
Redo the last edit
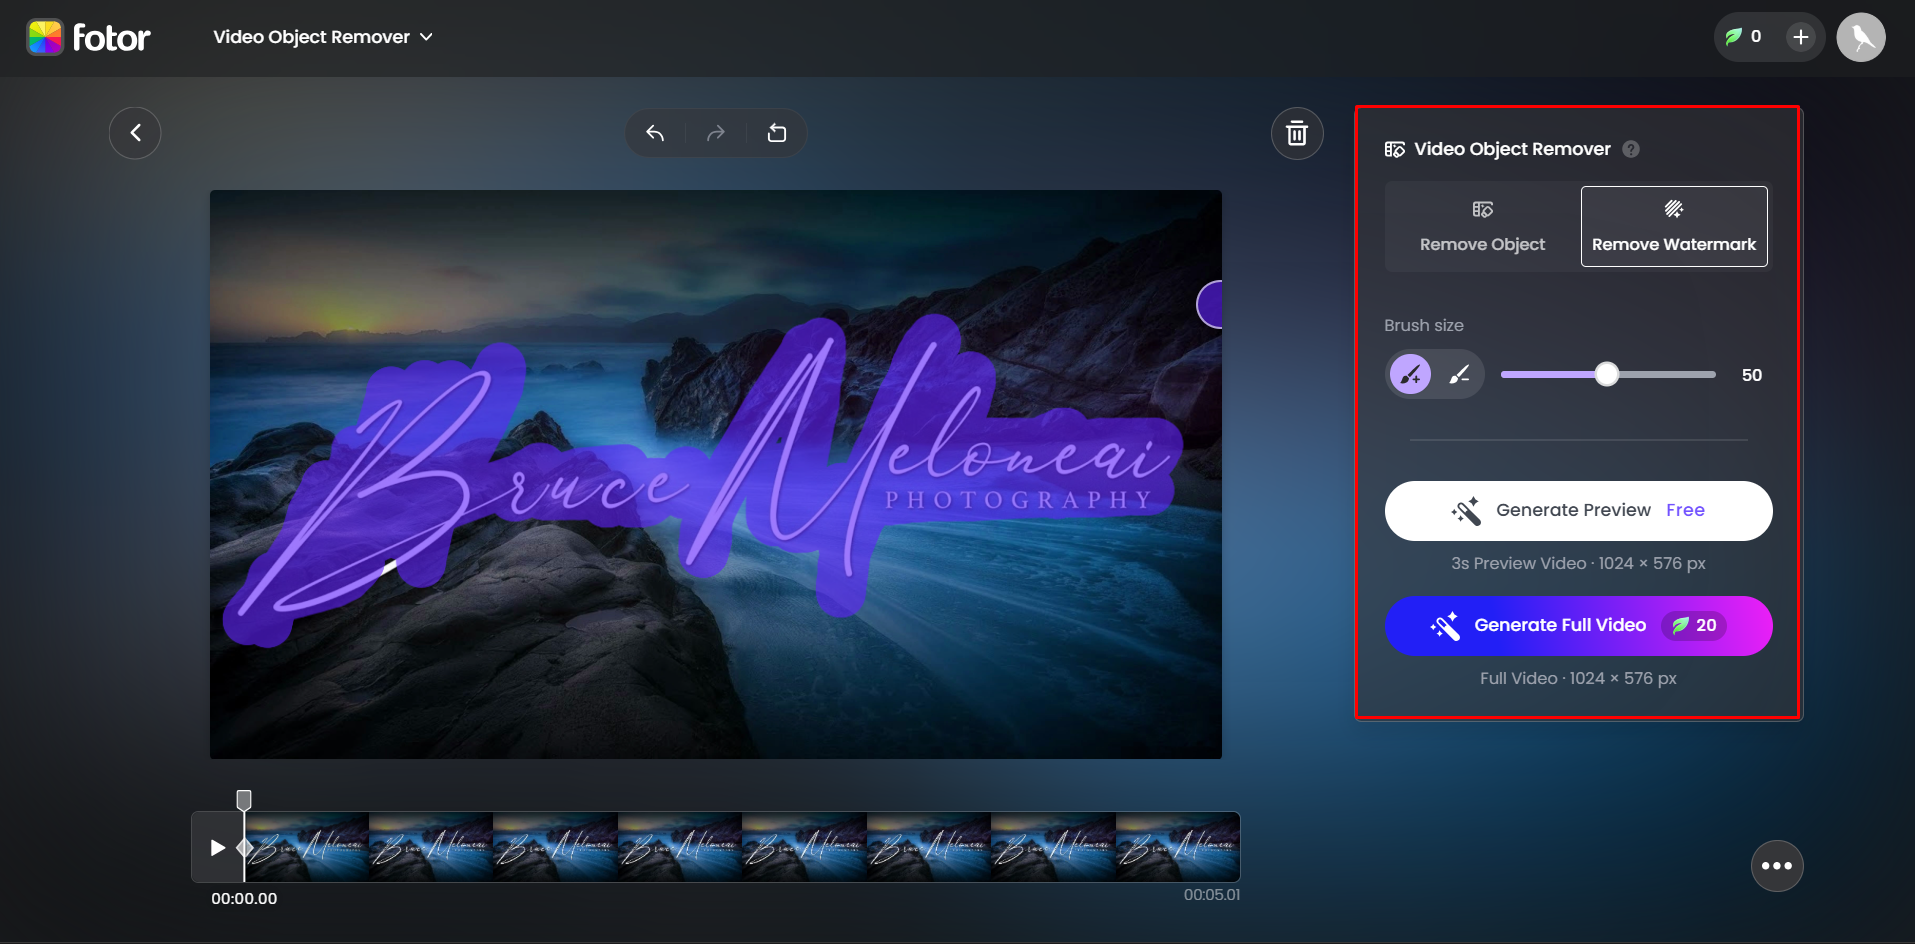tap(715, 132)
